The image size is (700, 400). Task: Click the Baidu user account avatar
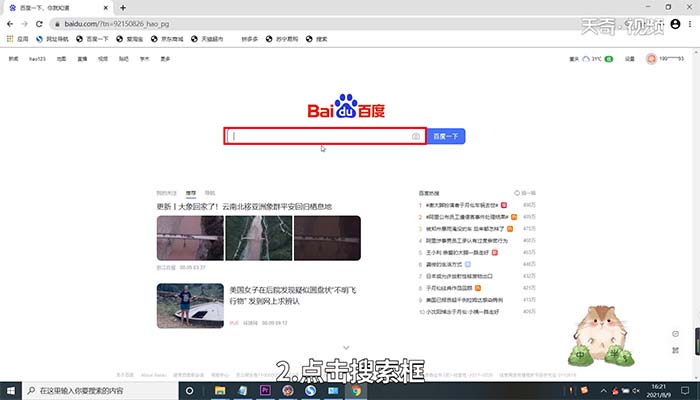point(651,58)
